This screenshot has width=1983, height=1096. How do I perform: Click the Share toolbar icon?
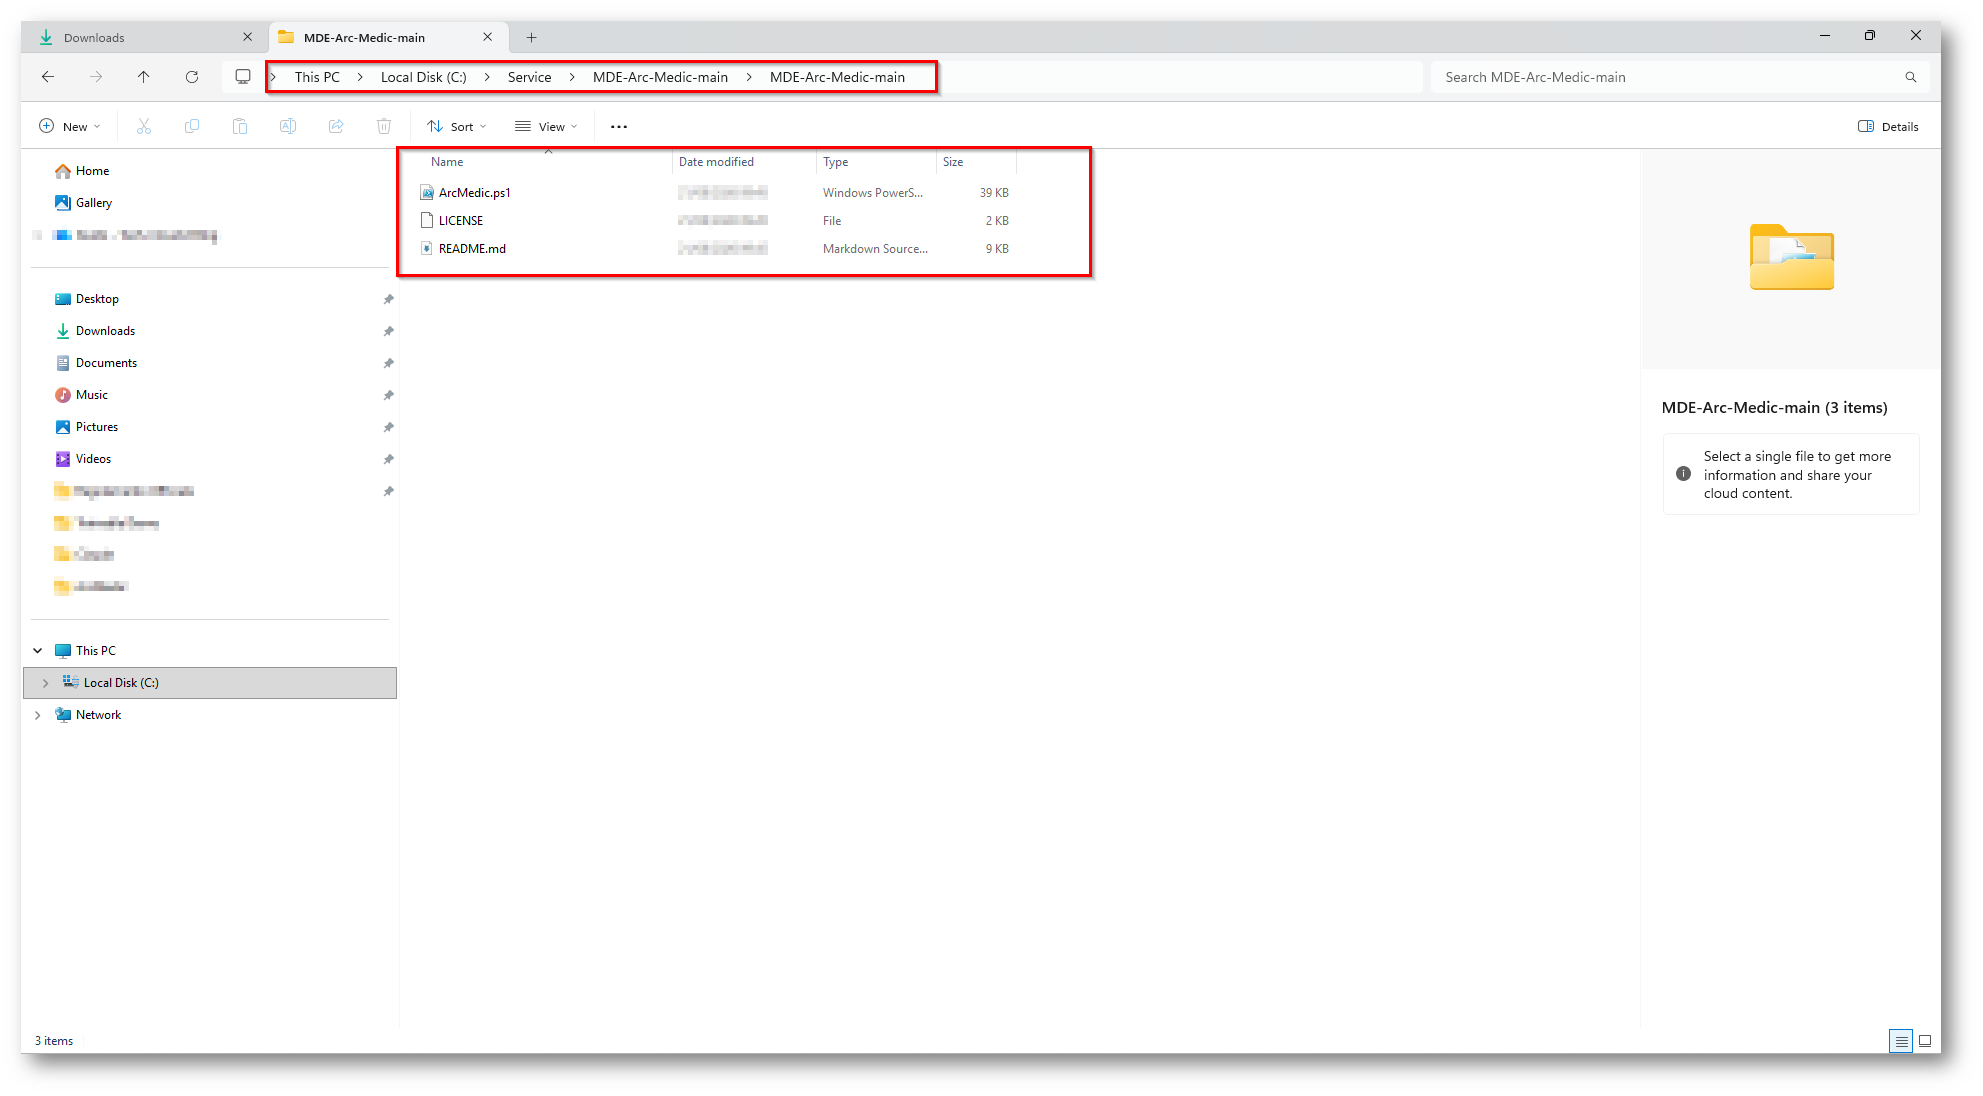[x=336, y=126]
